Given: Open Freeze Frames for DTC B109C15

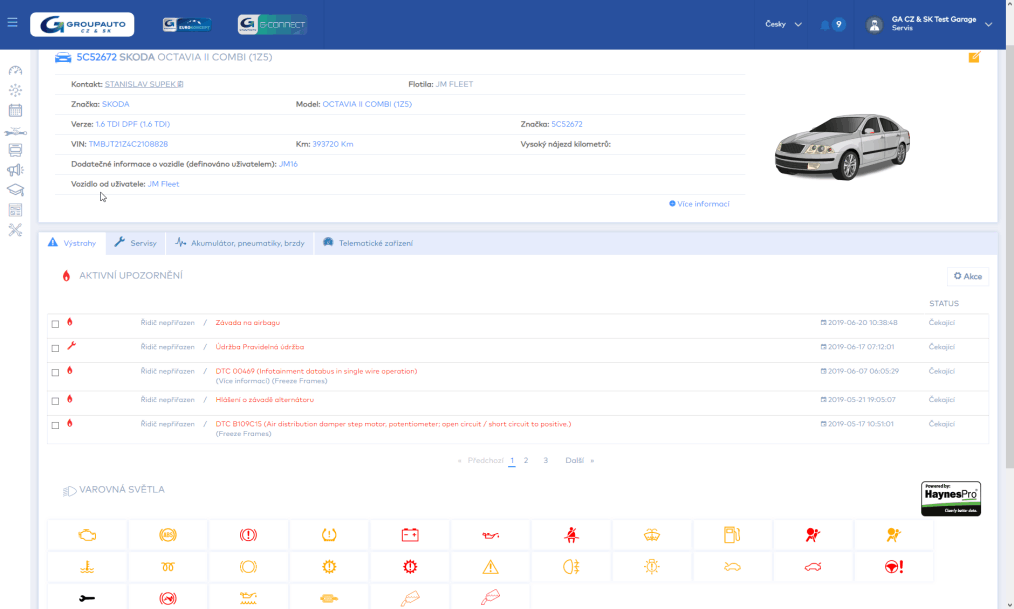Looking at the screenshot, I should pyautogui.click(x=243, y=434).
